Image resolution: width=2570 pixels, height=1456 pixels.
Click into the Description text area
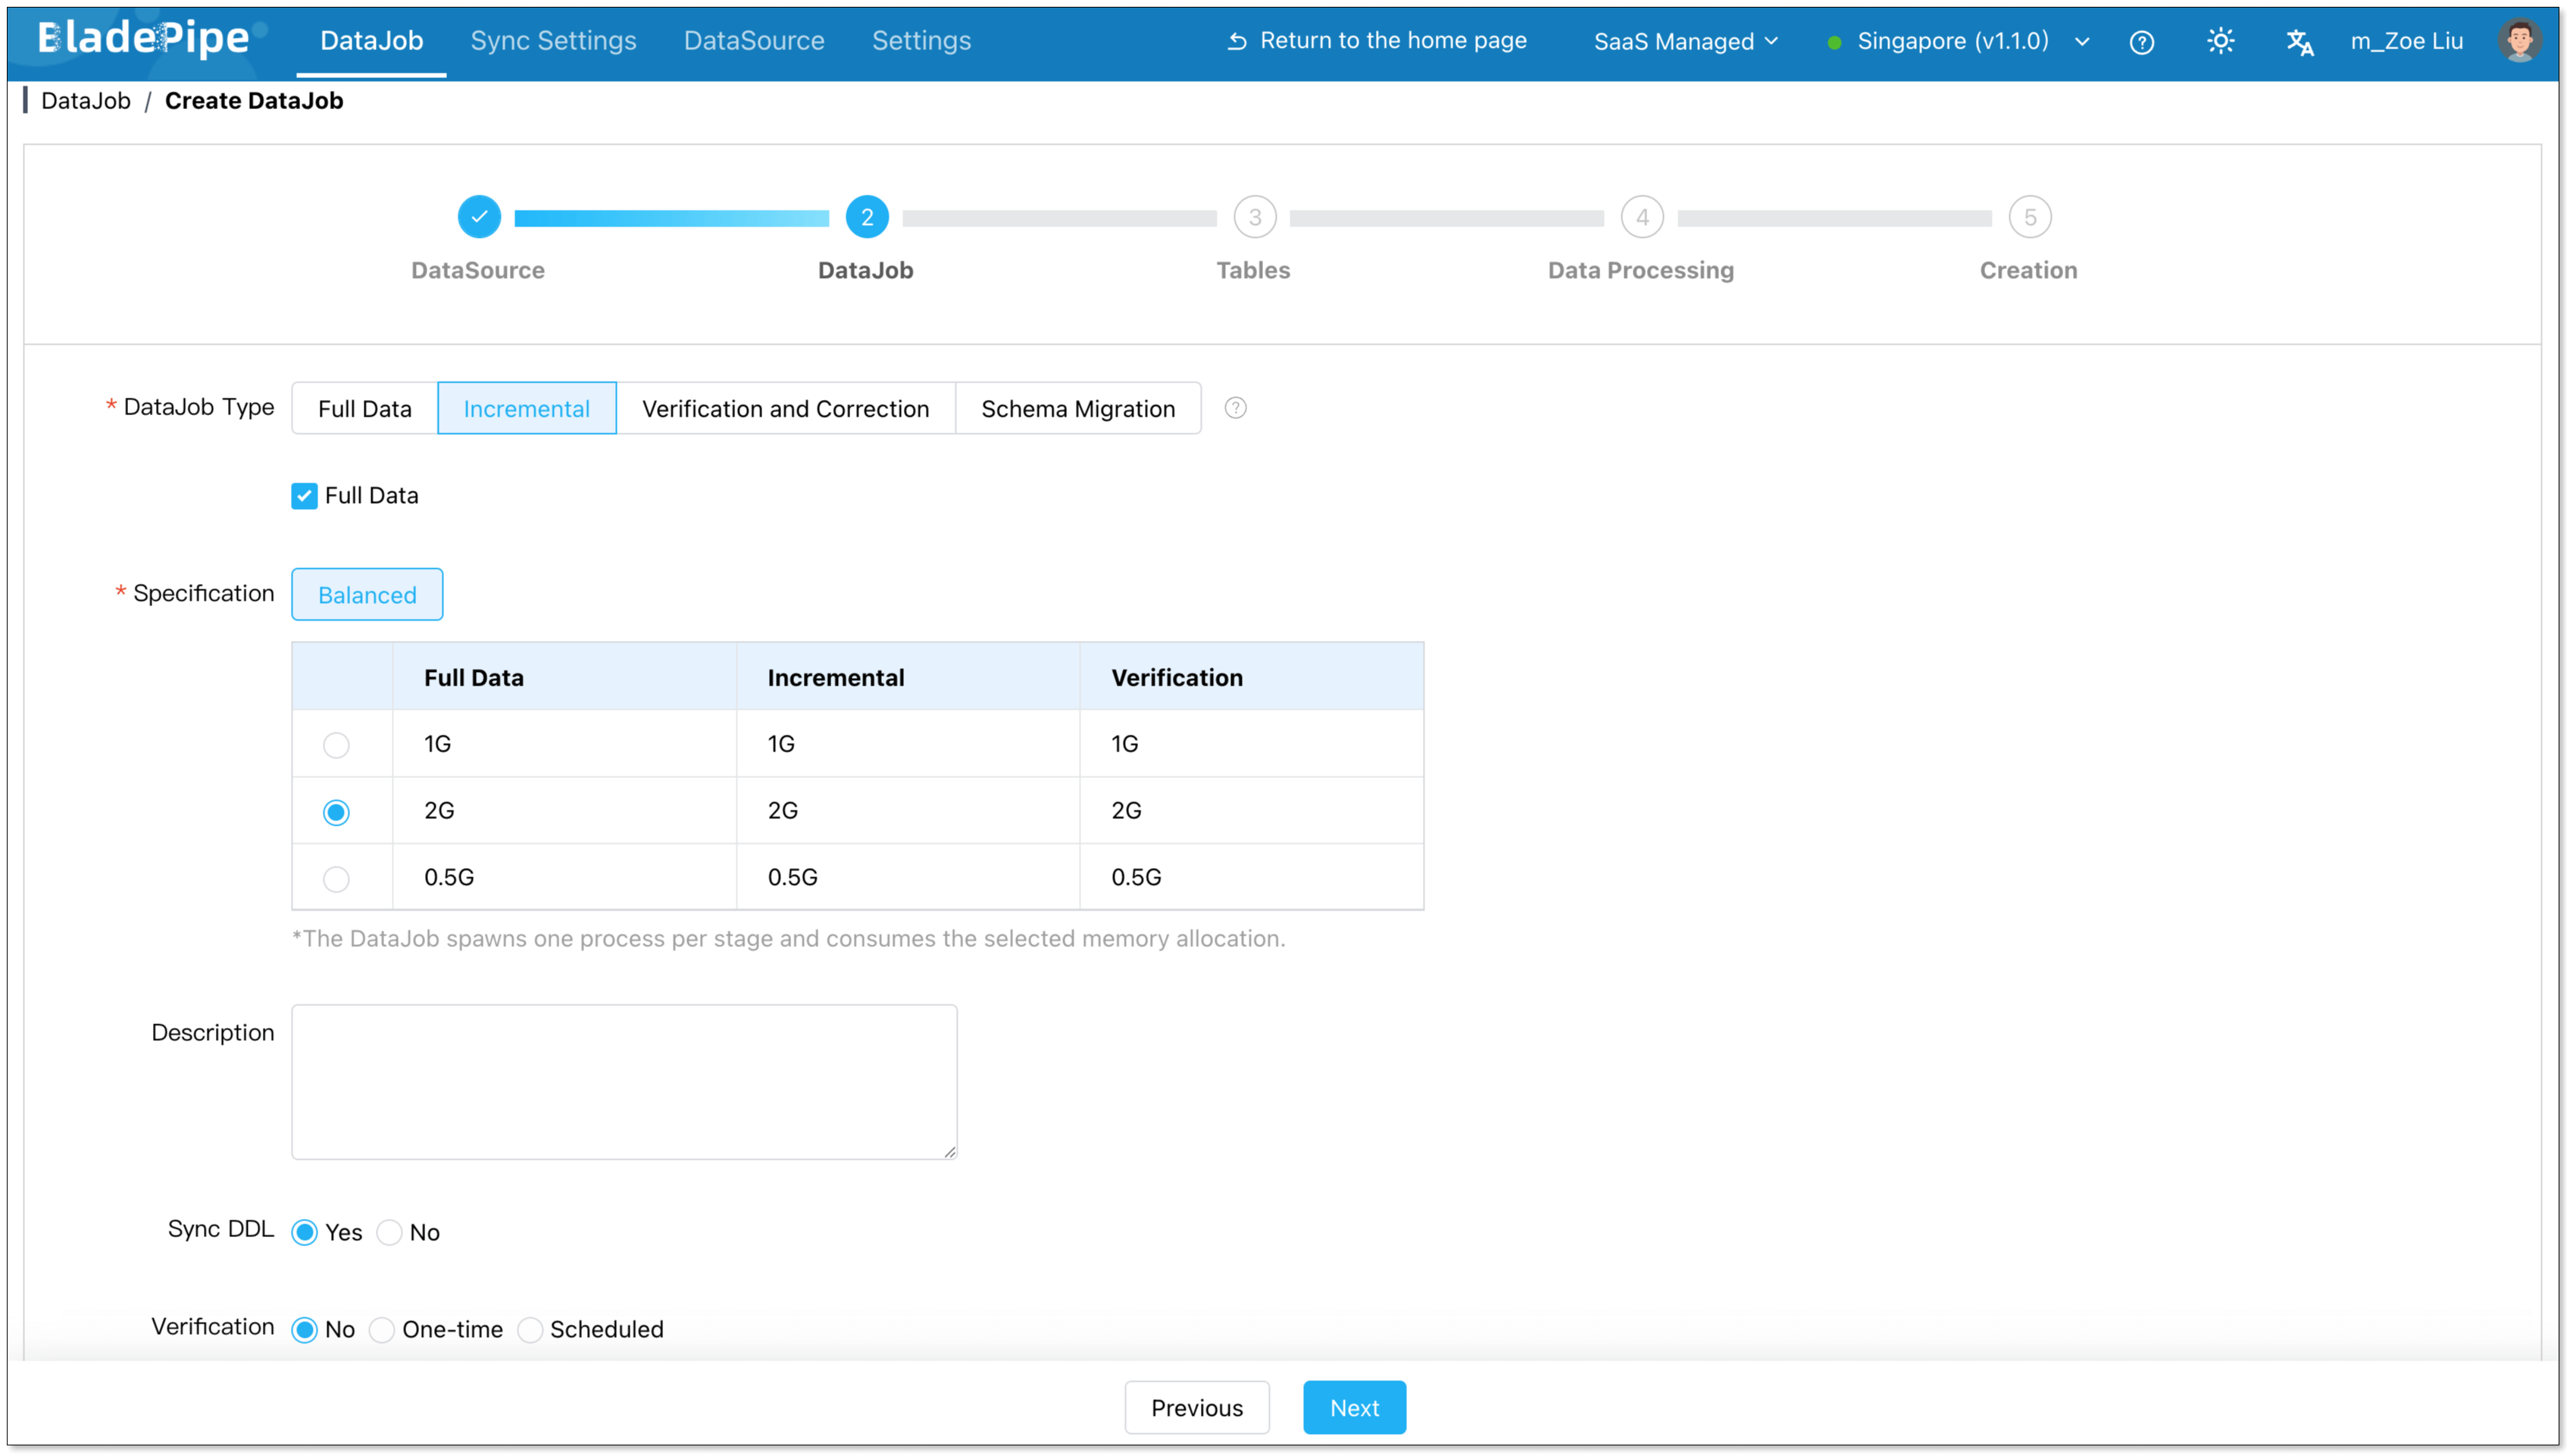coord(624,1082)
